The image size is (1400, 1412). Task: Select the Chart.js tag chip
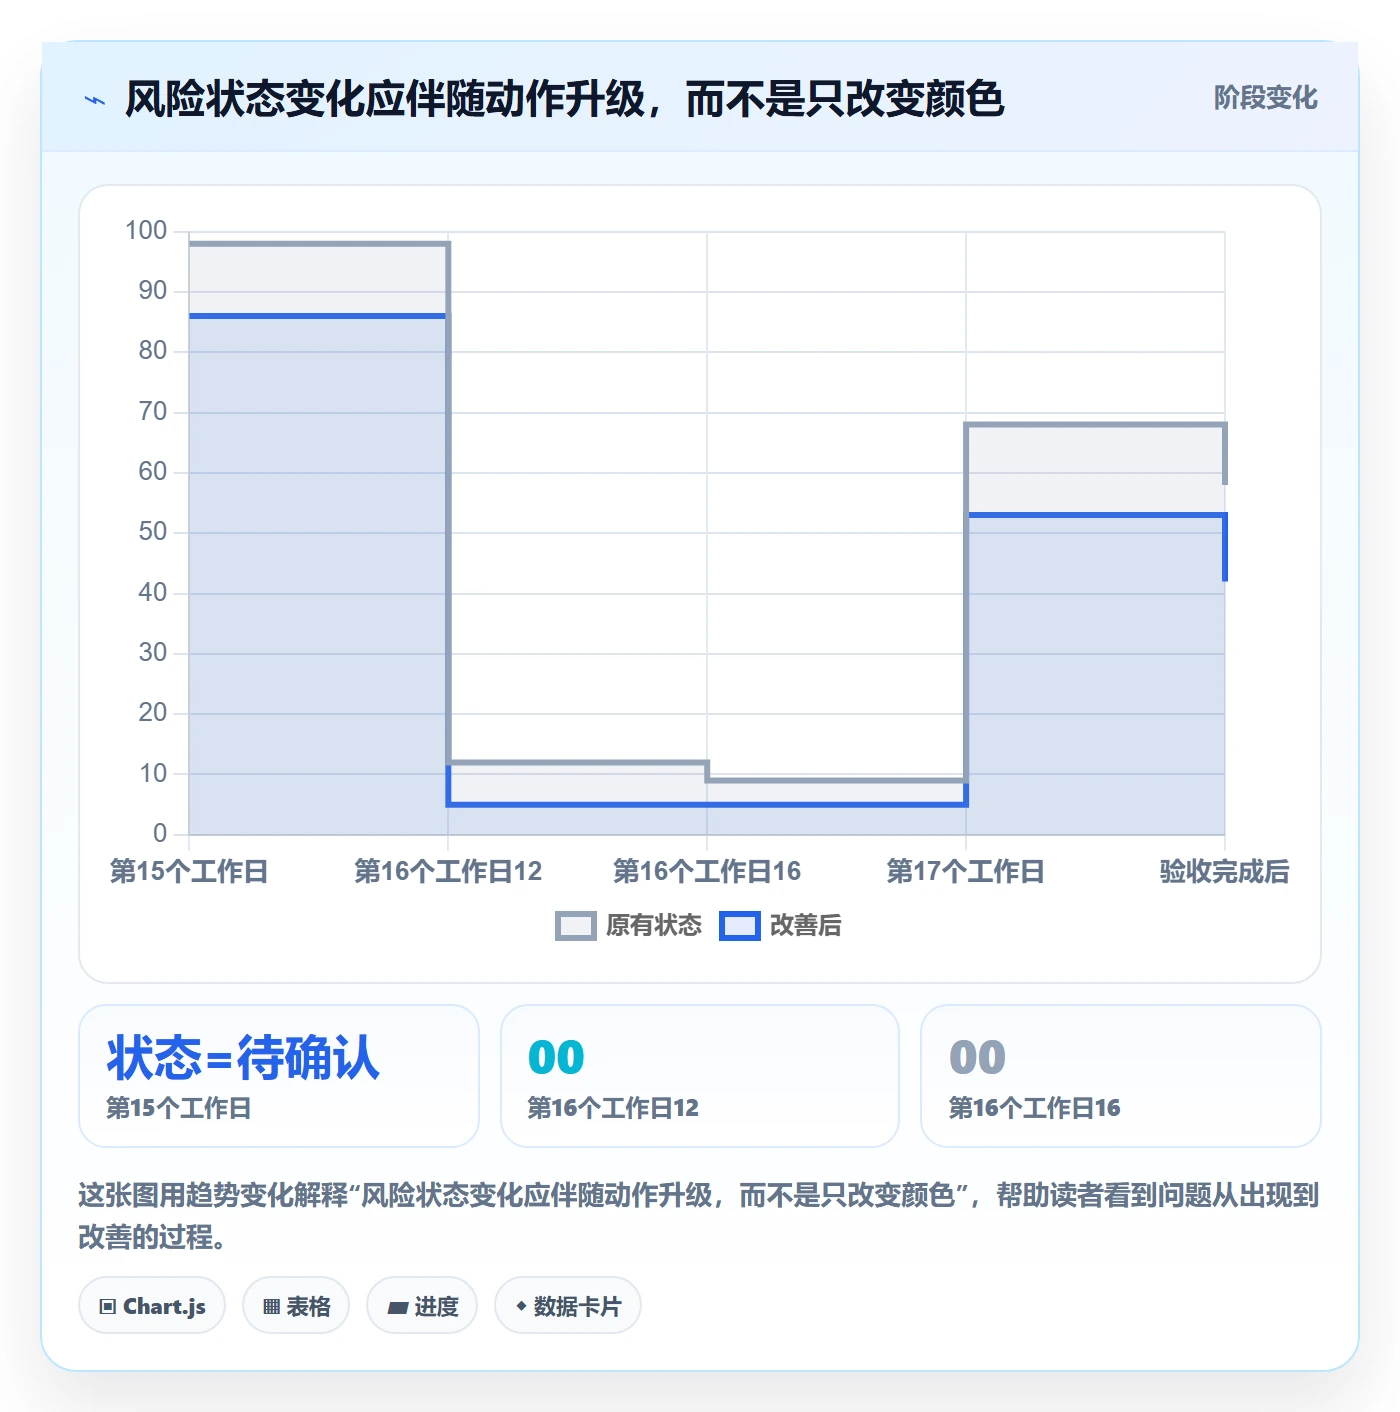coord(152,1306)
